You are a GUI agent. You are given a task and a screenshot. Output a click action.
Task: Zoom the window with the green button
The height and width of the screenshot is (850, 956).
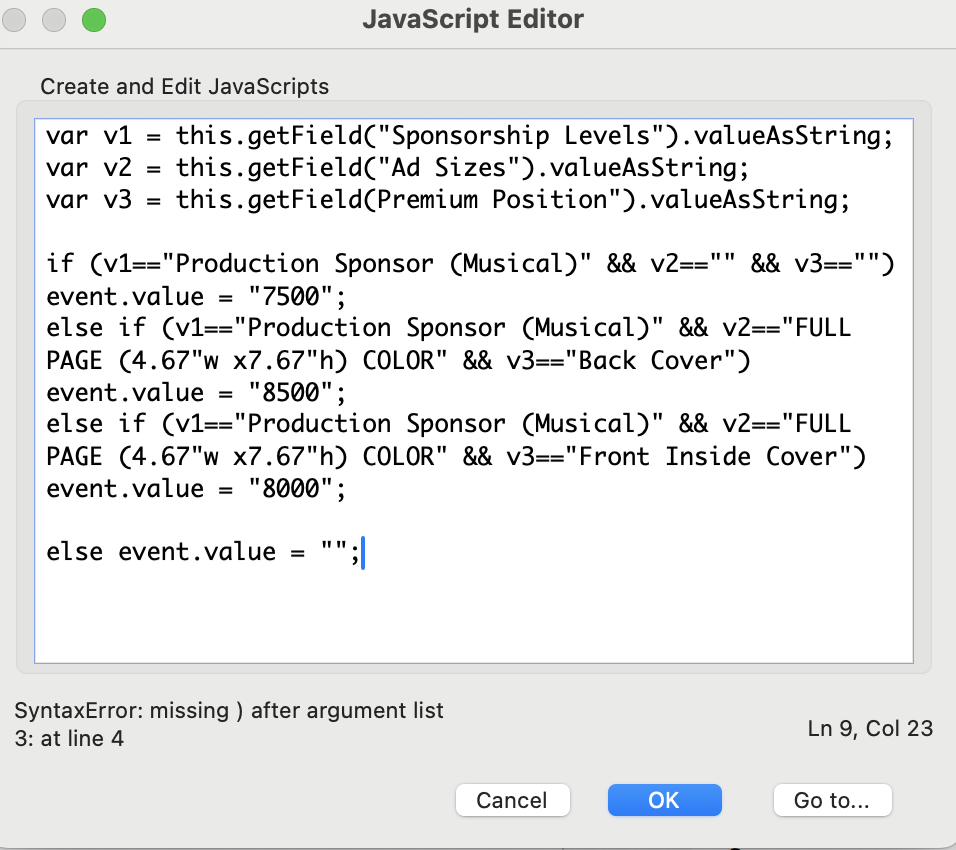93,19
